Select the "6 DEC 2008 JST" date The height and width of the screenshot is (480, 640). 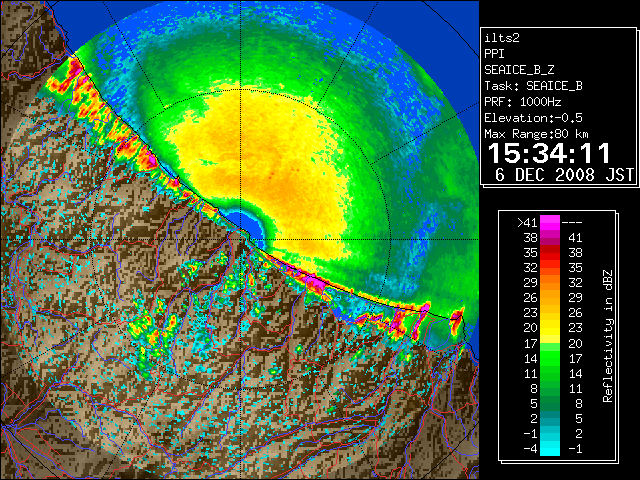[x=565, y=175]
